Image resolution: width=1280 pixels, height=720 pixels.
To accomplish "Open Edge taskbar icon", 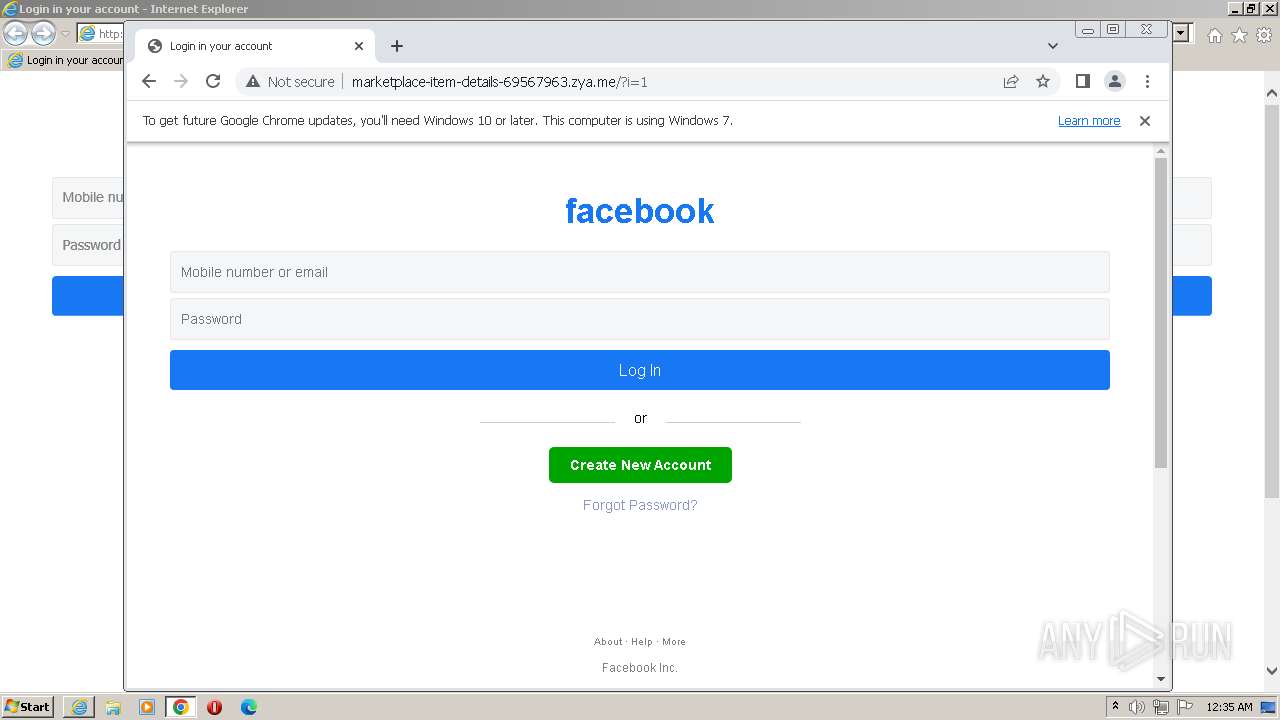I will [249, 707].
